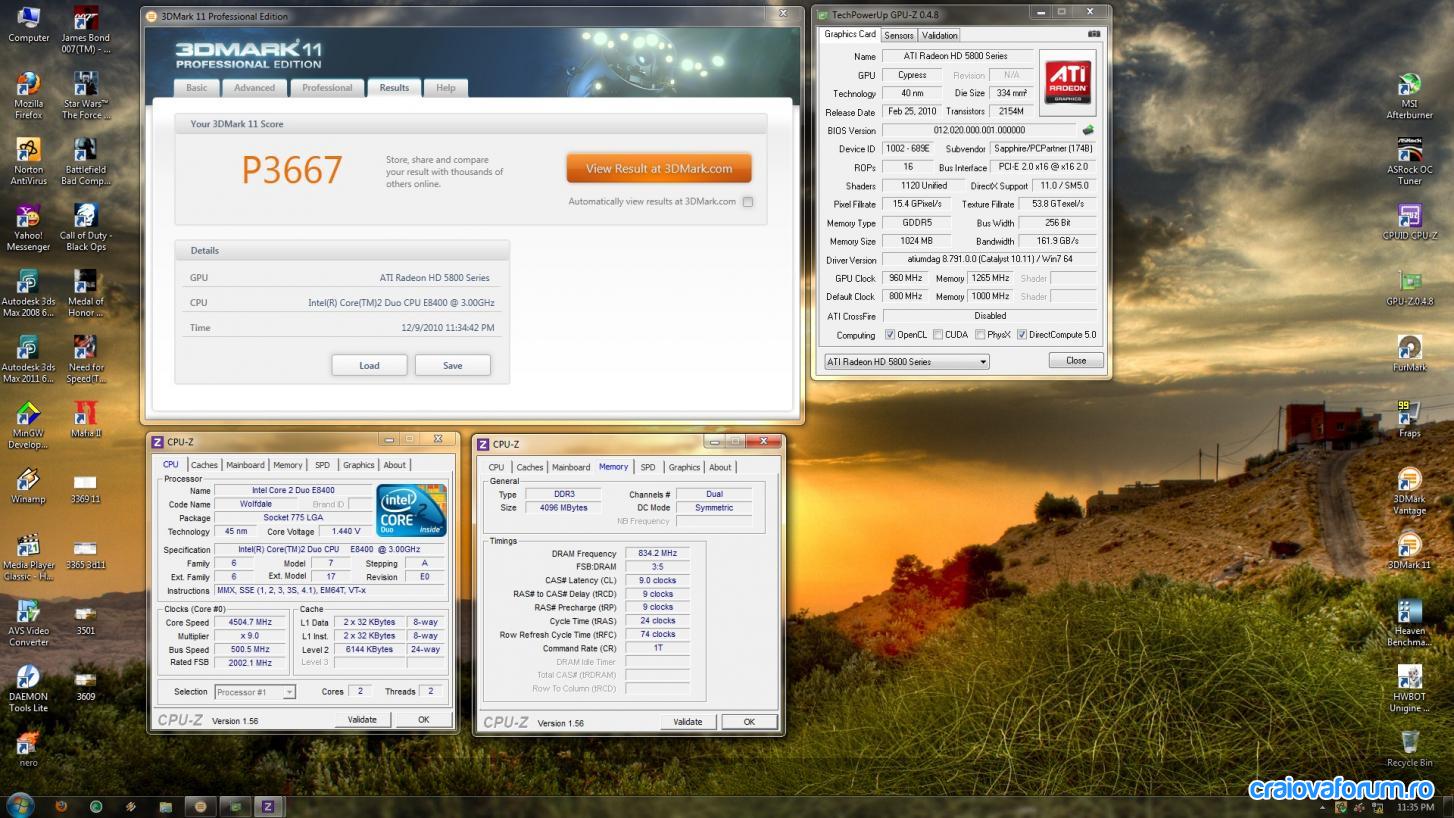Click GPU-Z BIOS save chip icon
Screen dimensions: 1454x818
1088,130
